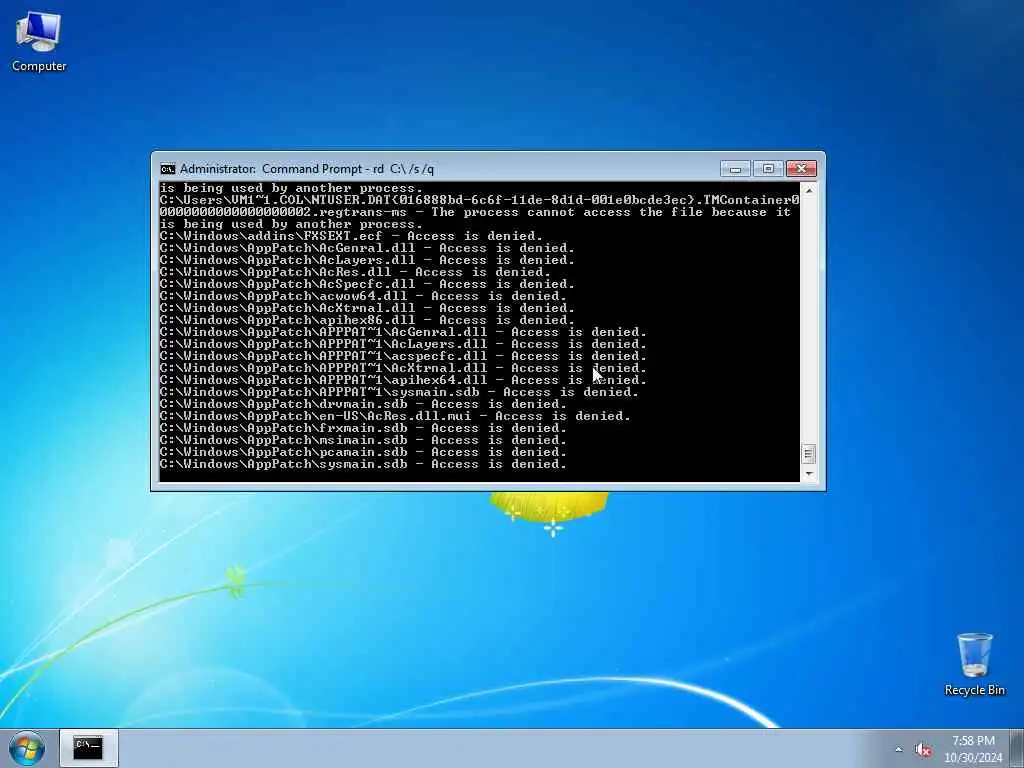
Task: Click the AppPatch\AcXtrnal.dll line
Action: click(367, 308)
